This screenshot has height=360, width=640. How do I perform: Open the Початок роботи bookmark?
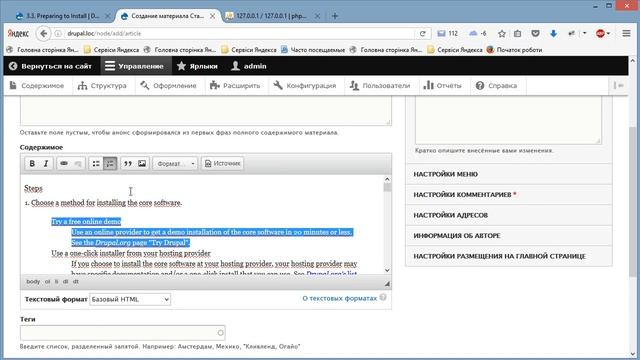click(x=514, y=50)
